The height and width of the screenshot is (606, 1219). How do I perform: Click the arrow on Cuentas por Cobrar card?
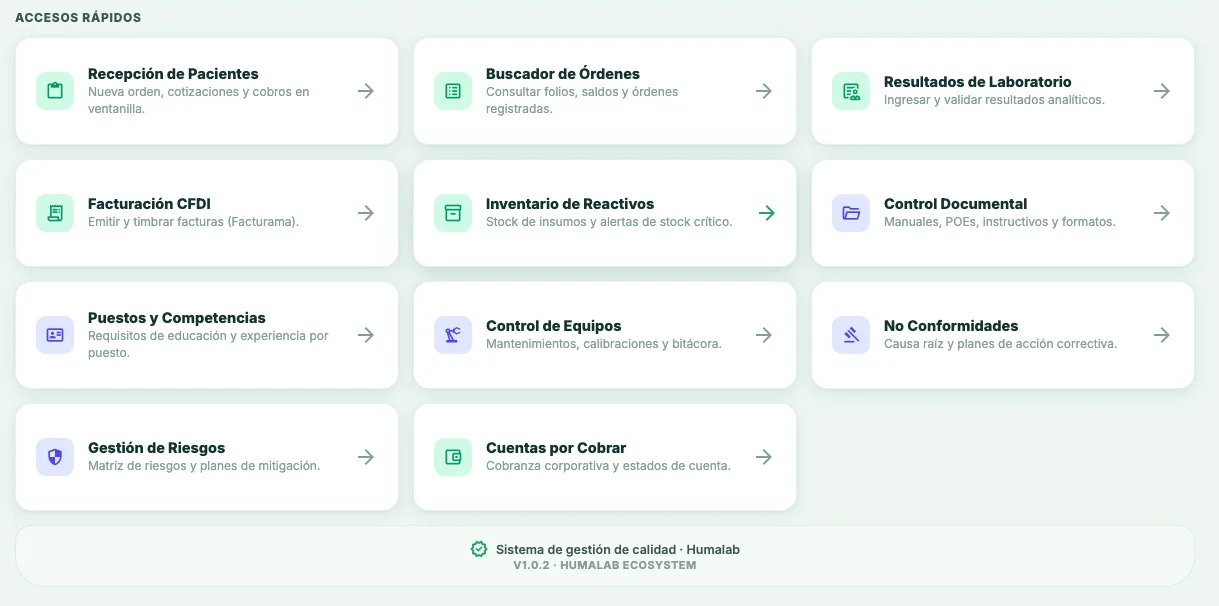pyautogui.click(x=764, y=457)
